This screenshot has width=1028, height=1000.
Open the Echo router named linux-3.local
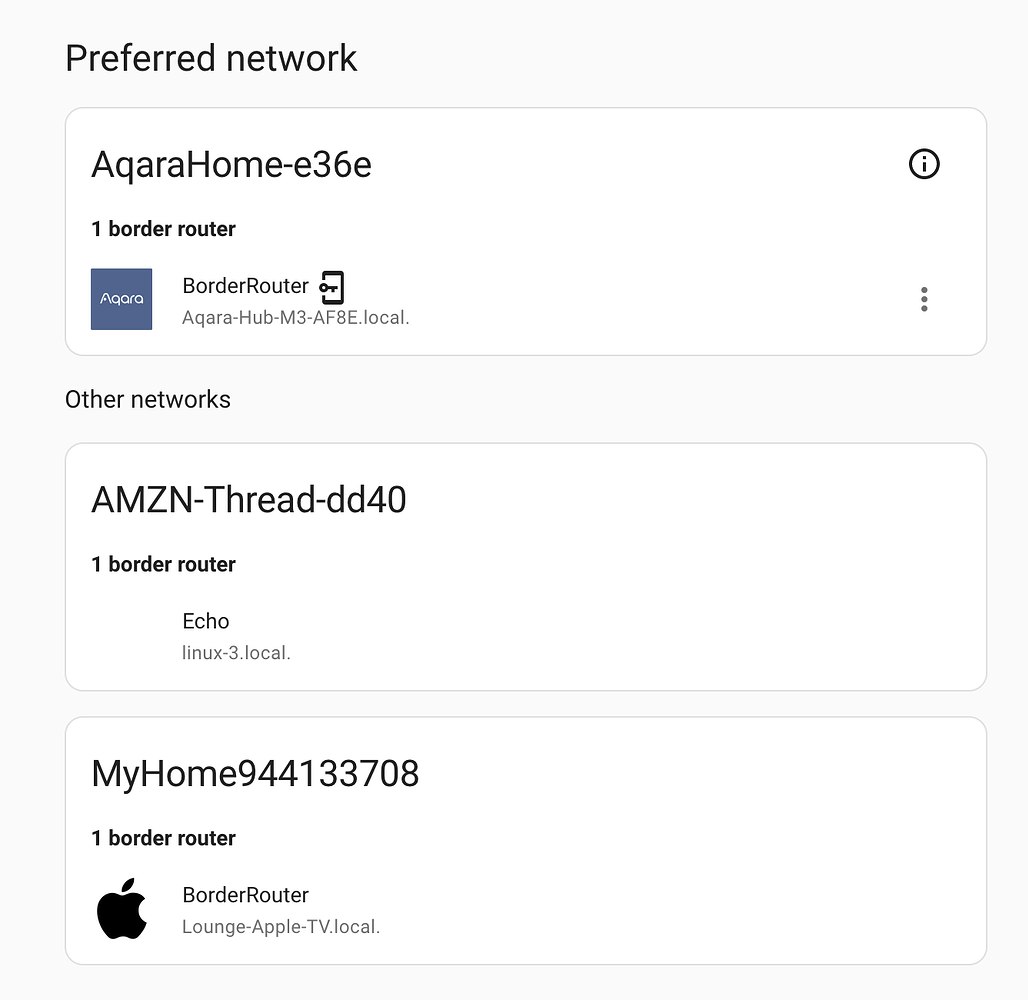[236, 652]
